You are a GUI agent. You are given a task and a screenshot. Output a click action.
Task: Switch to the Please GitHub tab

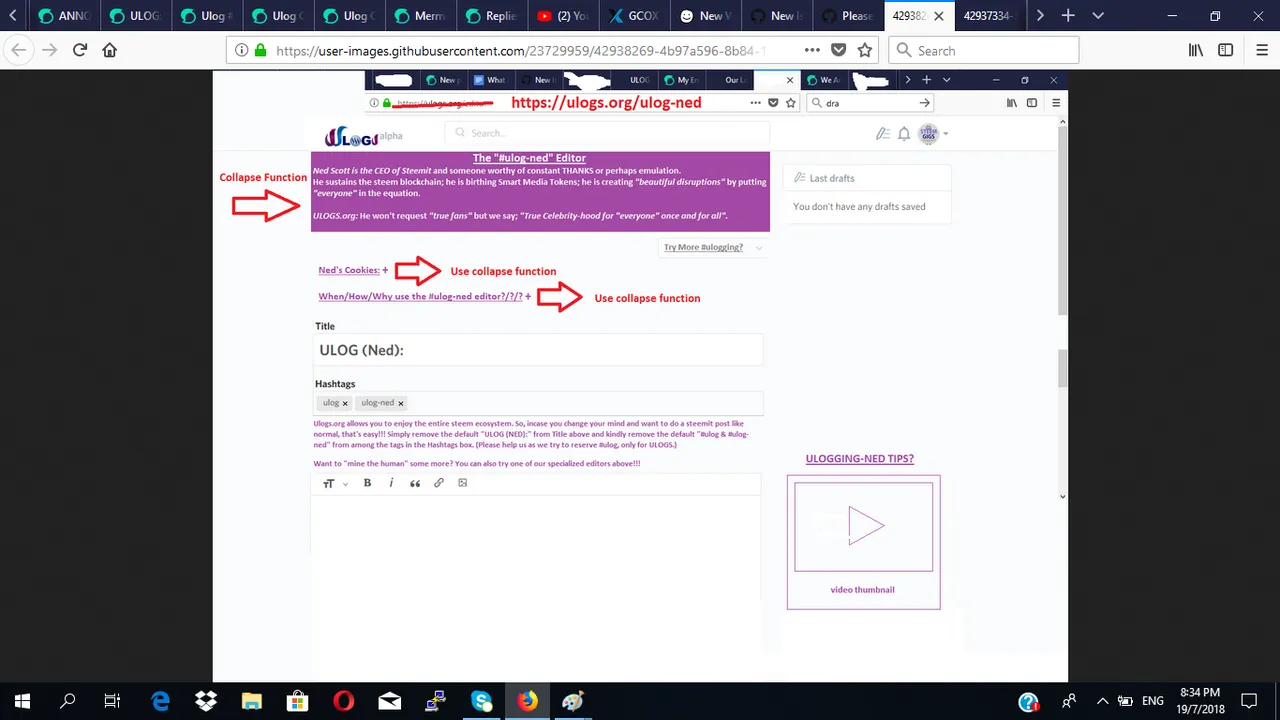[847, 16]
